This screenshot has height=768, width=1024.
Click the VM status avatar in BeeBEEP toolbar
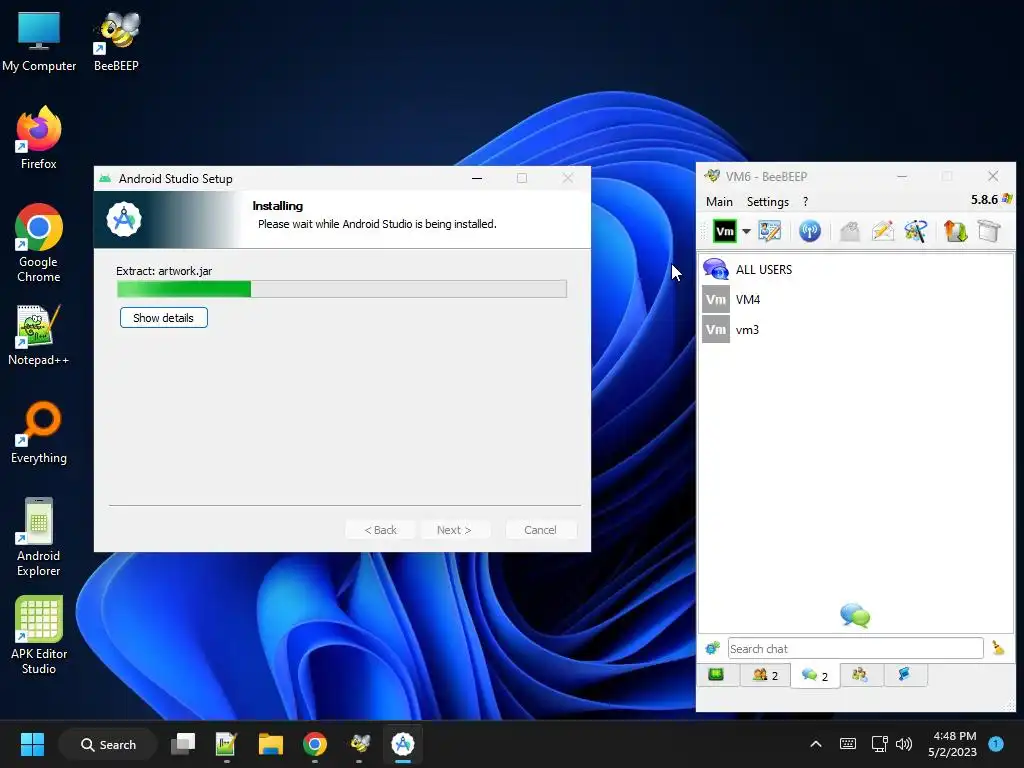(x=724, y=231)
